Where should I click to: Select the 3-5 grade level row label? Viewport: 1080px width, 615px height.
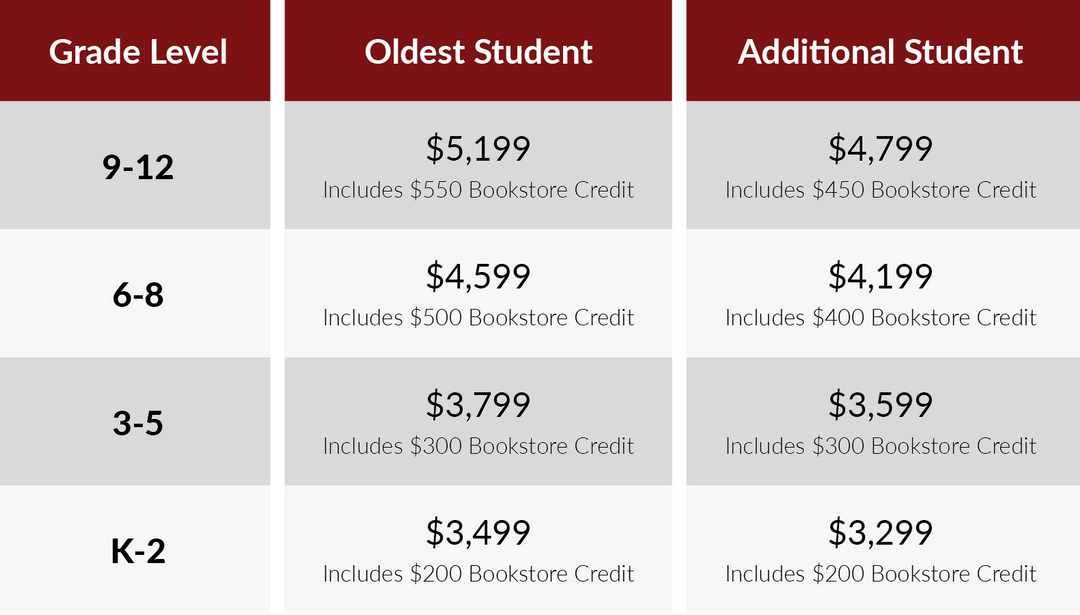(138, 423)
